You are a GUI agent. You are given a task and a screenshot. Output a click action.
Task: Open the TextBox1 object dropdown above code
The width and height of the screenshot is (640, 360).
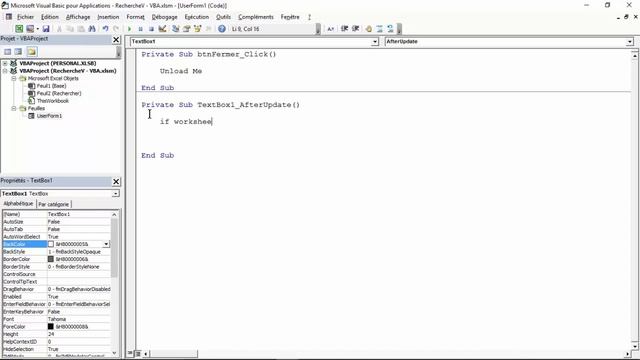[x=375, y=42]
